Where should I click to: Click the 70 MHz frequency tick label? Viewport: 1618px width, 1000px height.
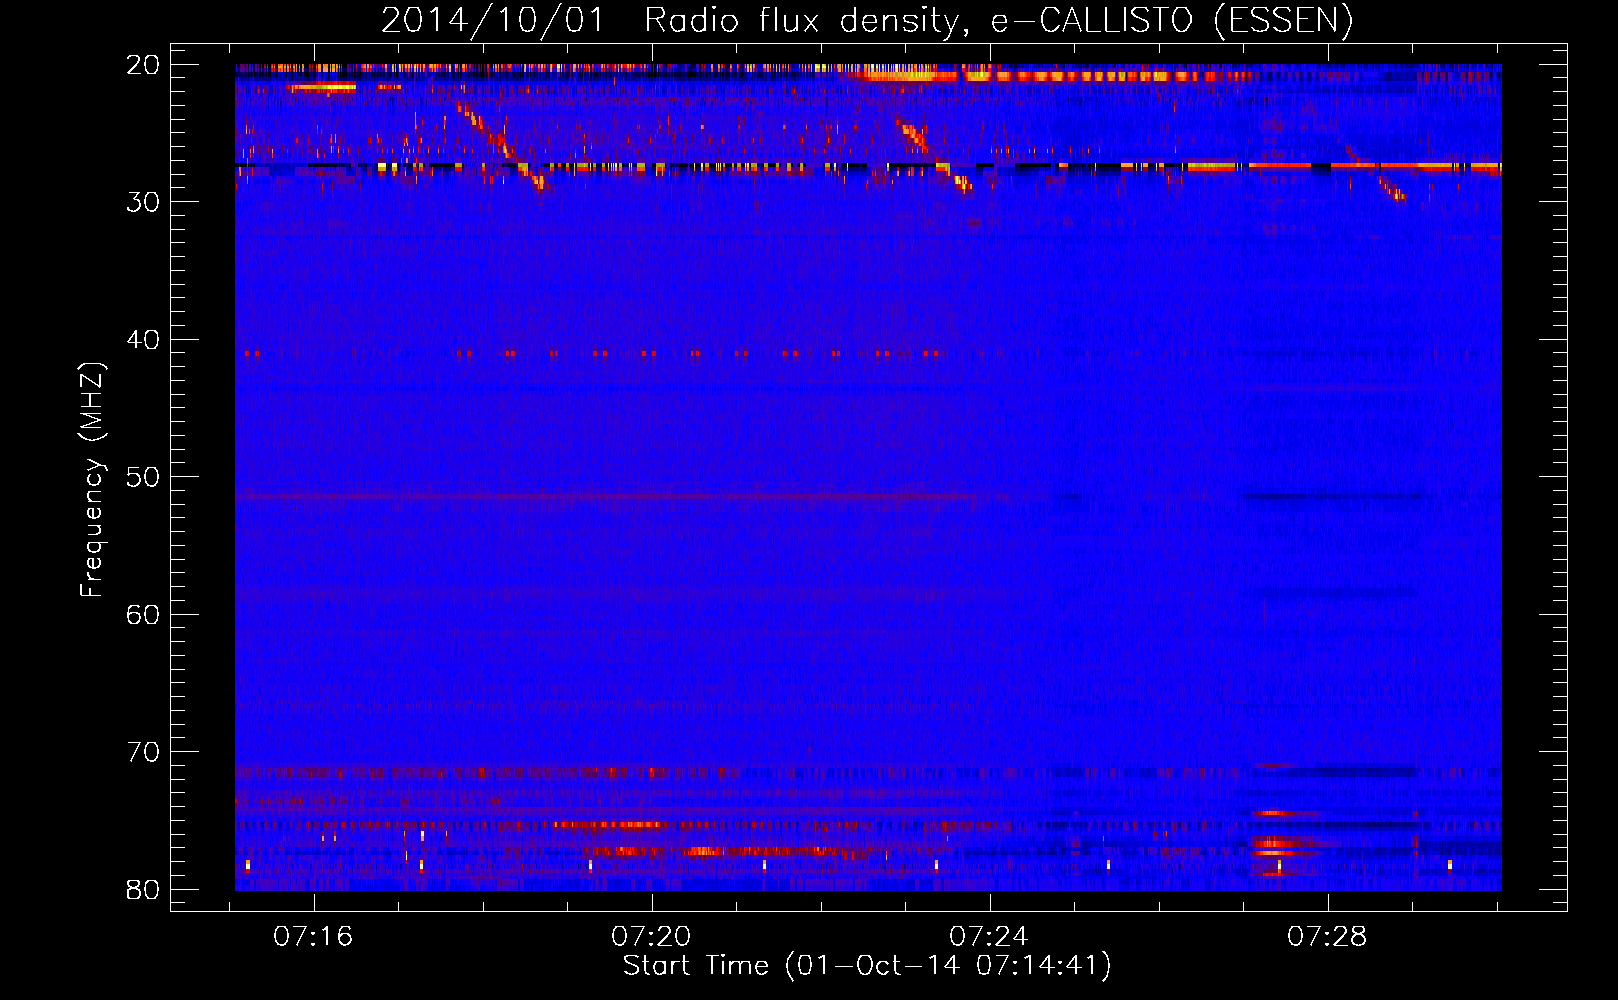point(143,752)
